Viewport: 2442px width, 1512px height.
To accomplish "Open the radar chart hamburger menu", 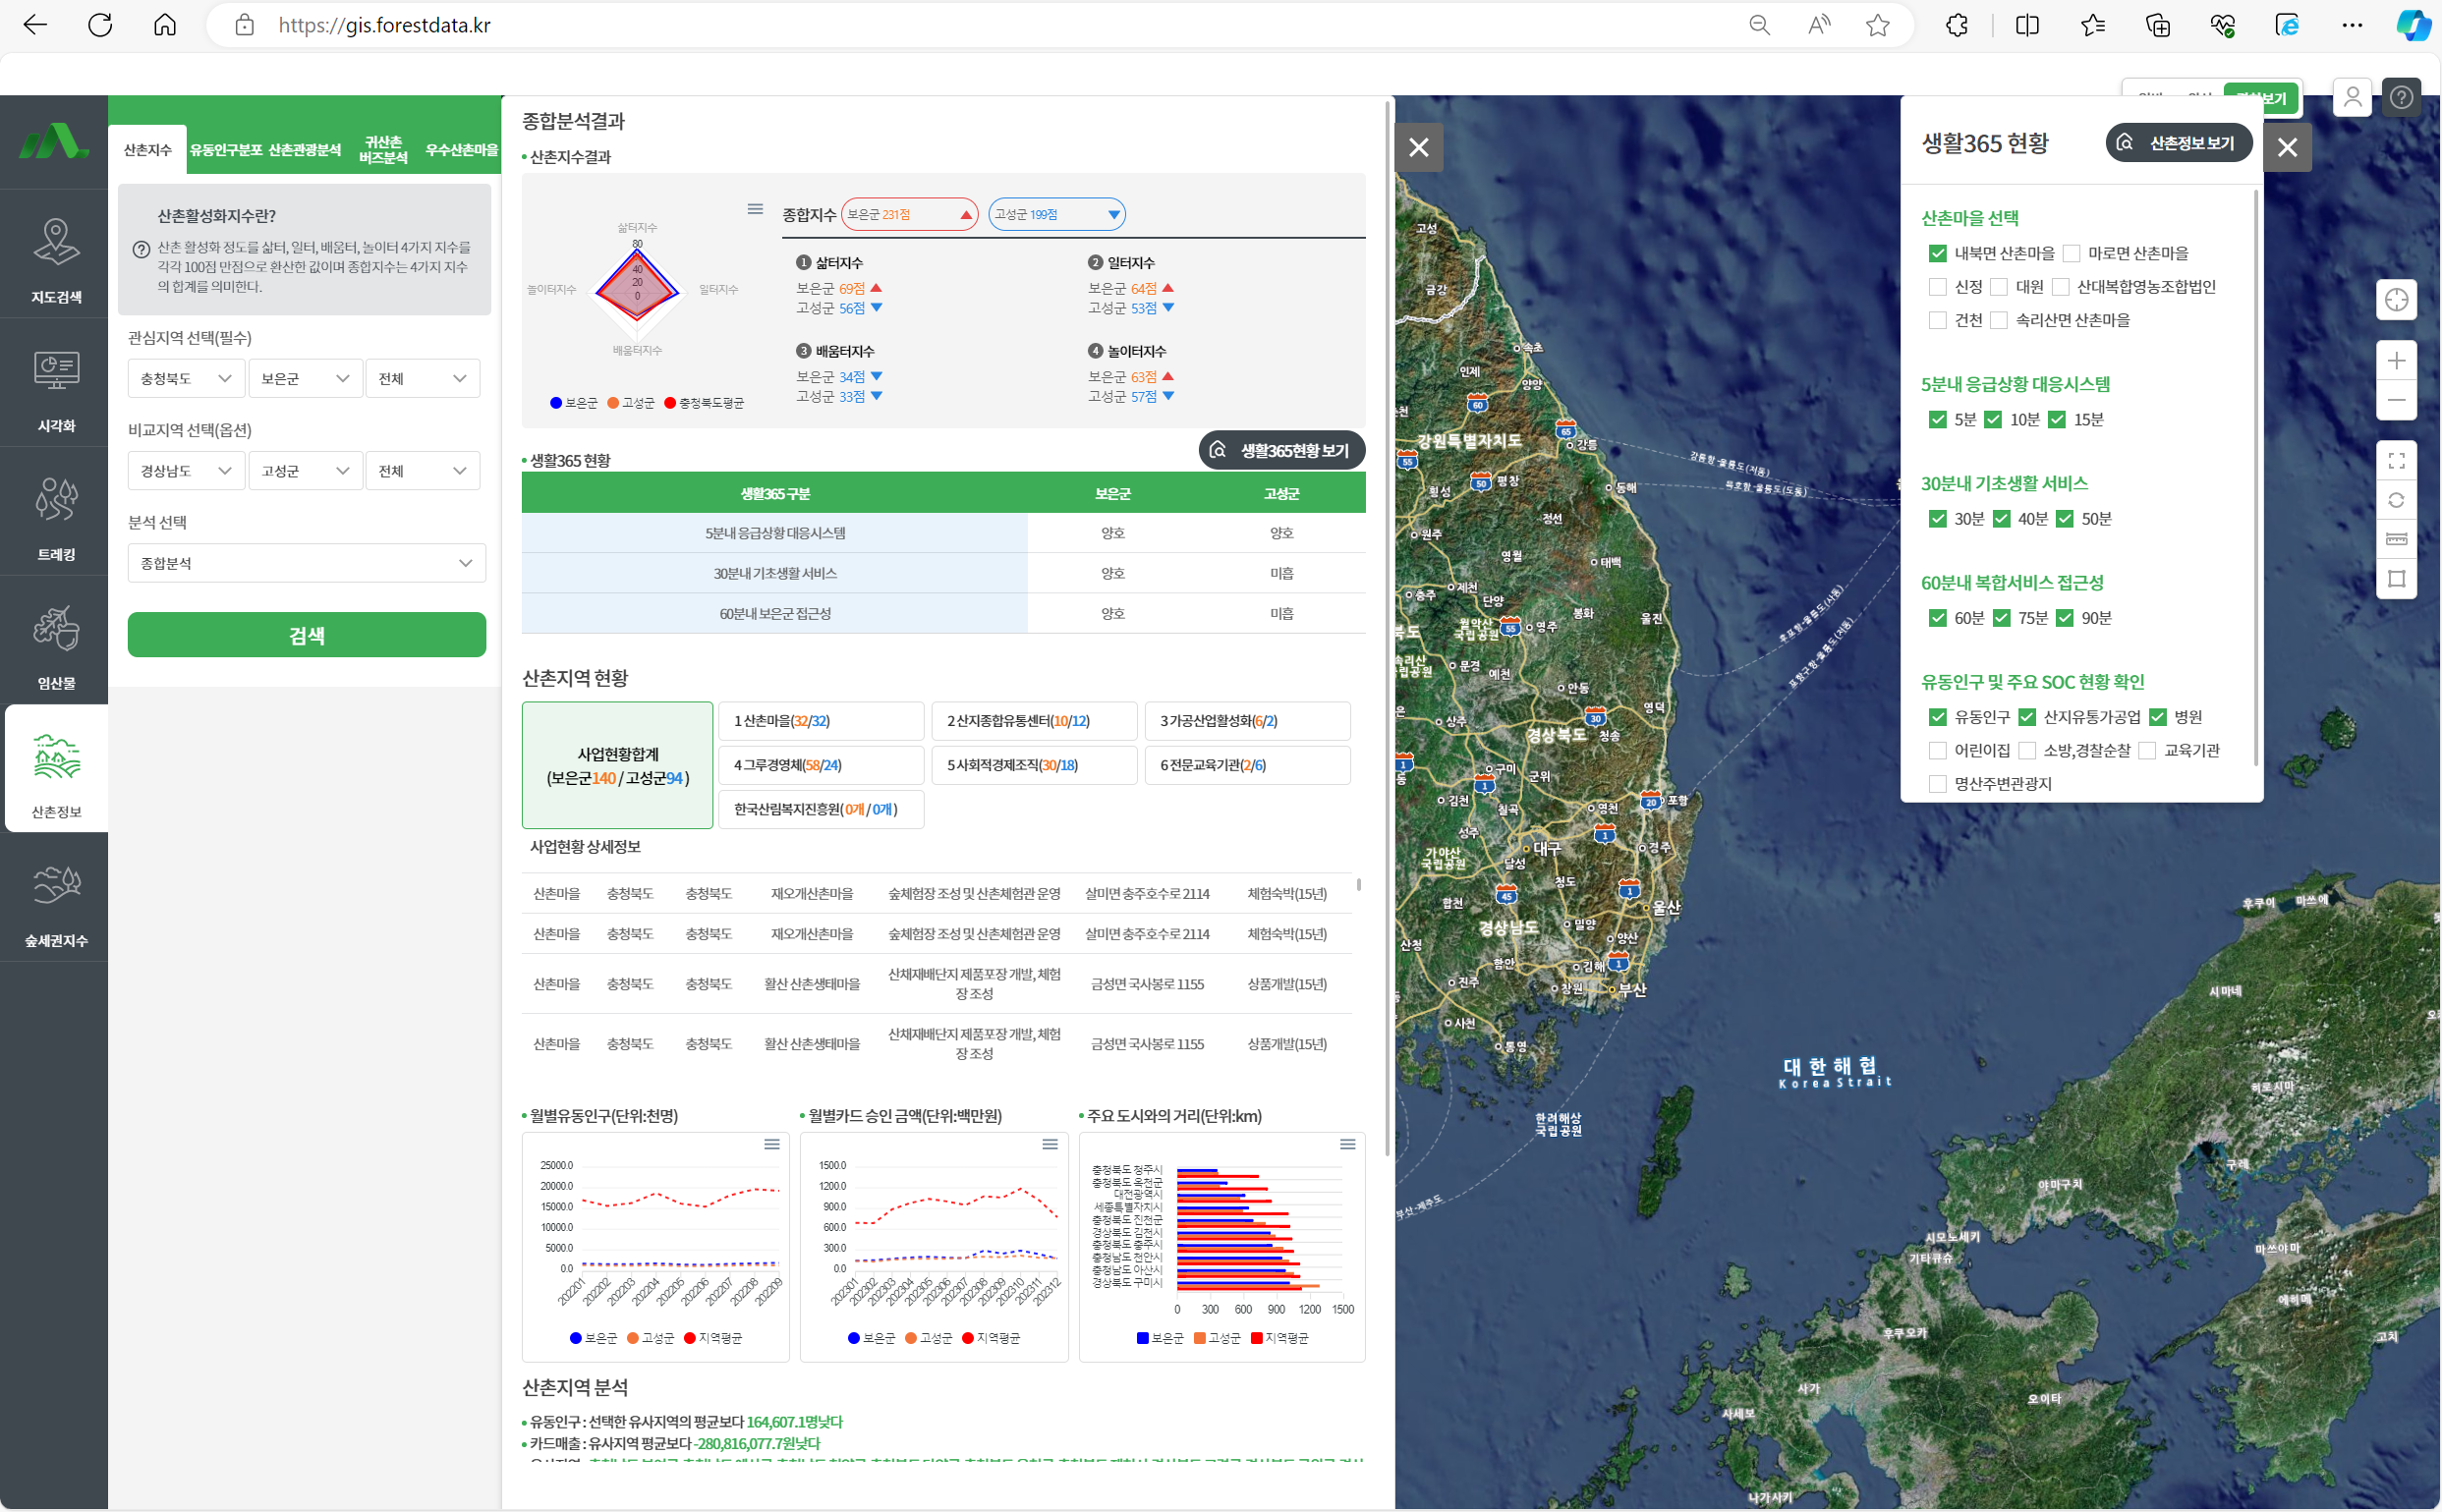I will coord(755,209).
